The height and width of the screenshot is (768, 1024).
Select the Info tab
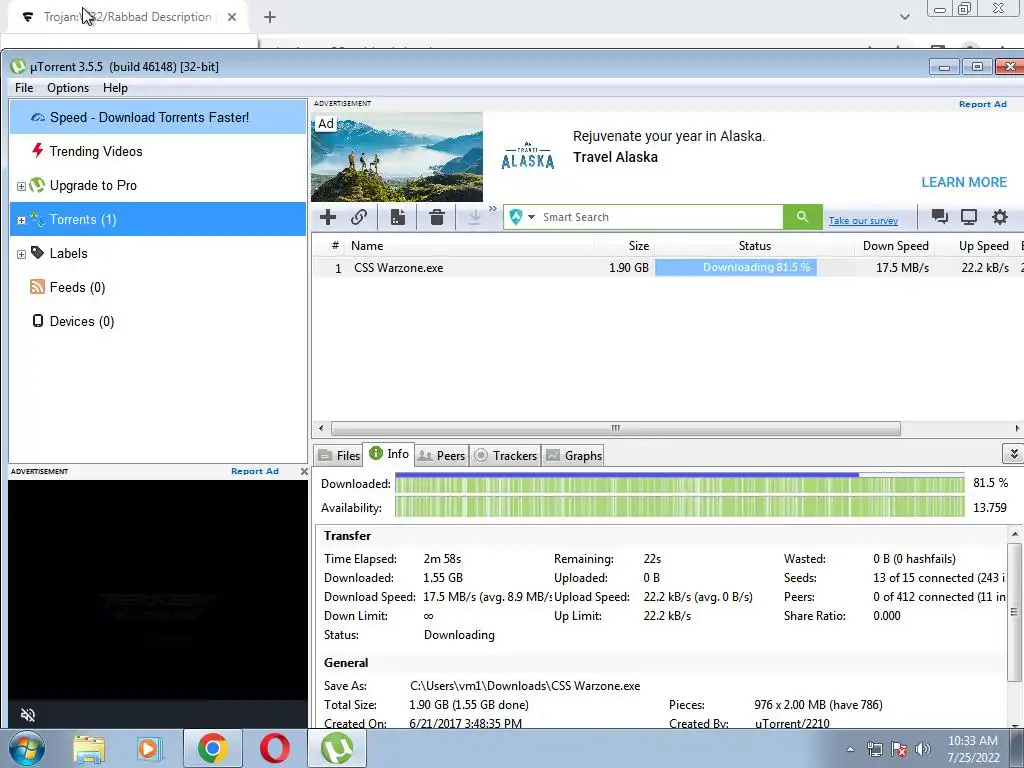pyautogui.click(x=389, y=454)
